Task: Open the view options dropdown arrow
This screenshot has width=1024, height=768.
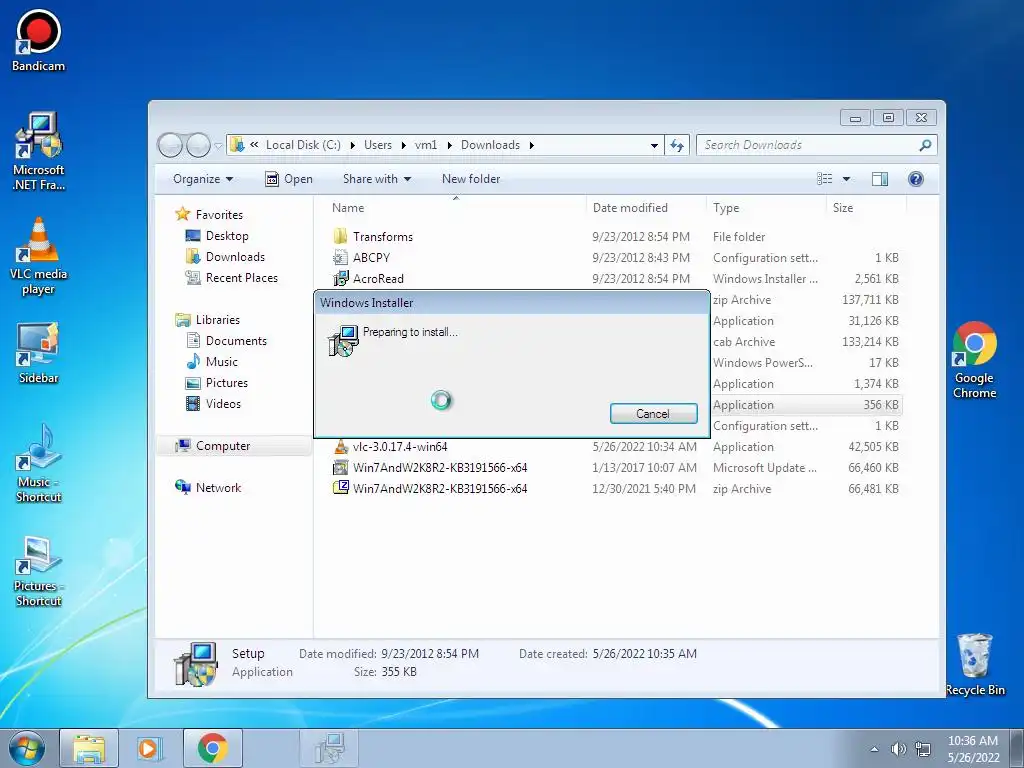Action: pos(846,179)
